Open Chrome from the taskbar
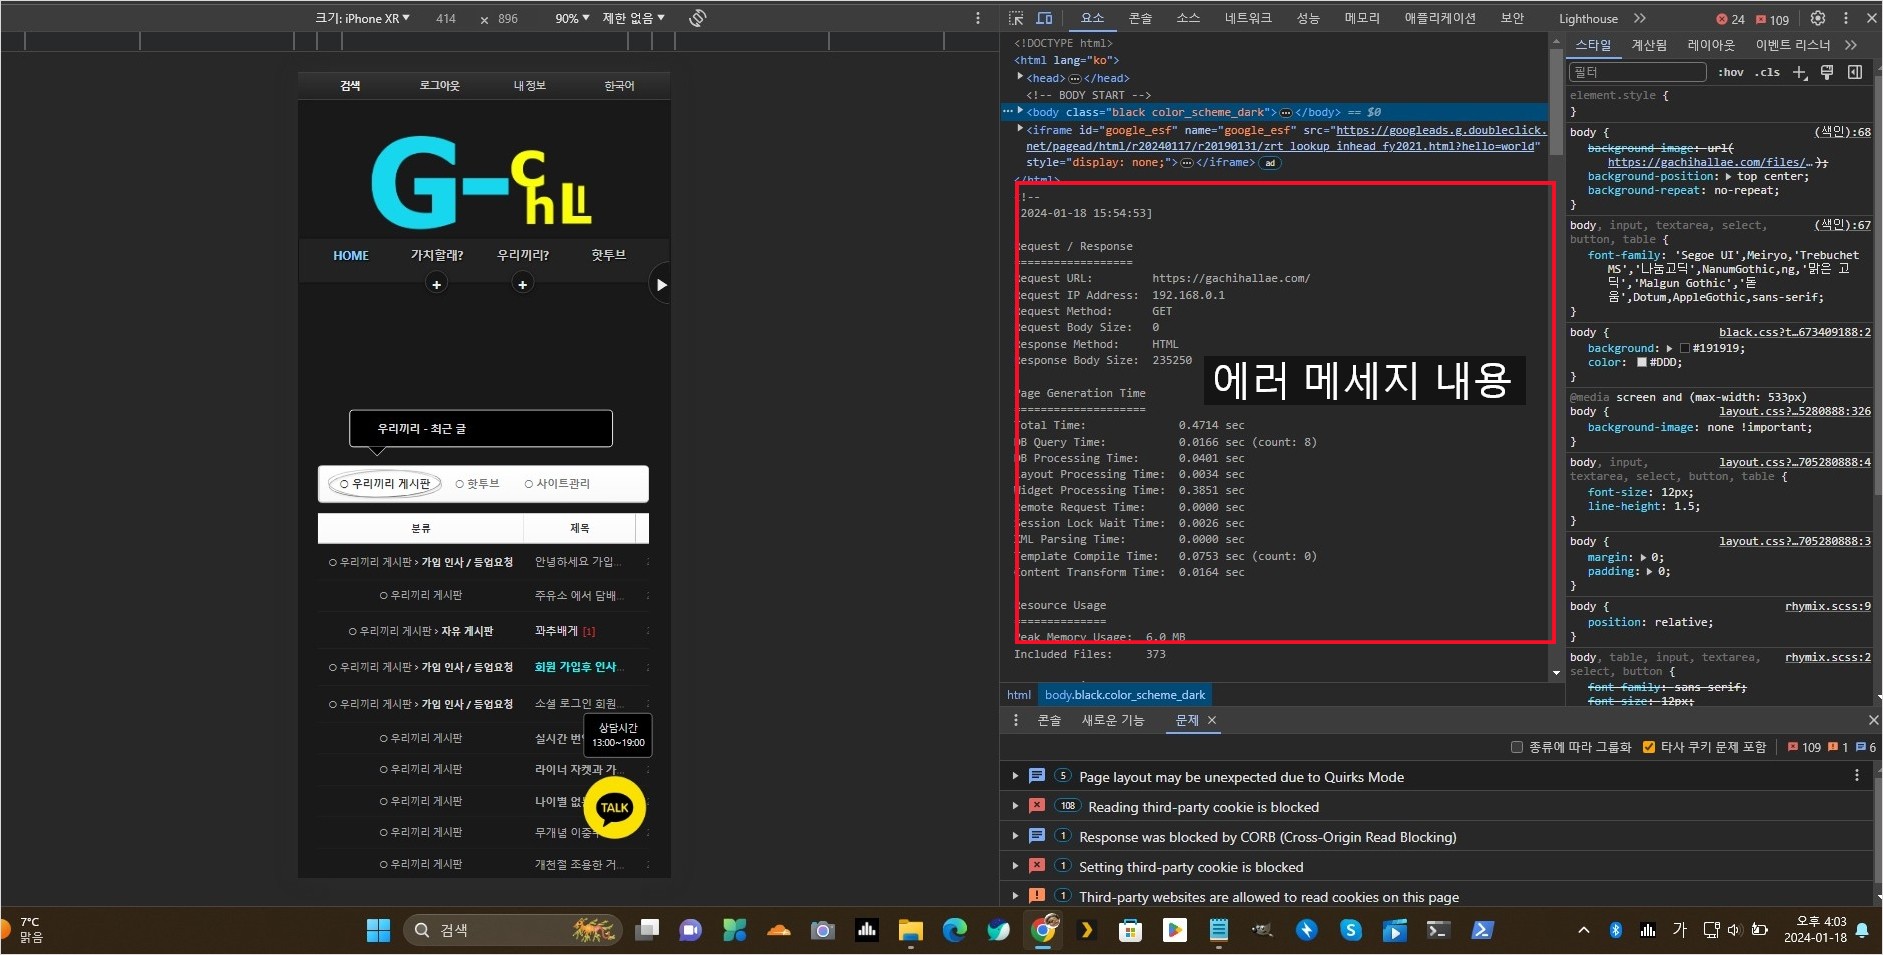The height and width of the screenshot is (955, 1883). coord(1043,931)
